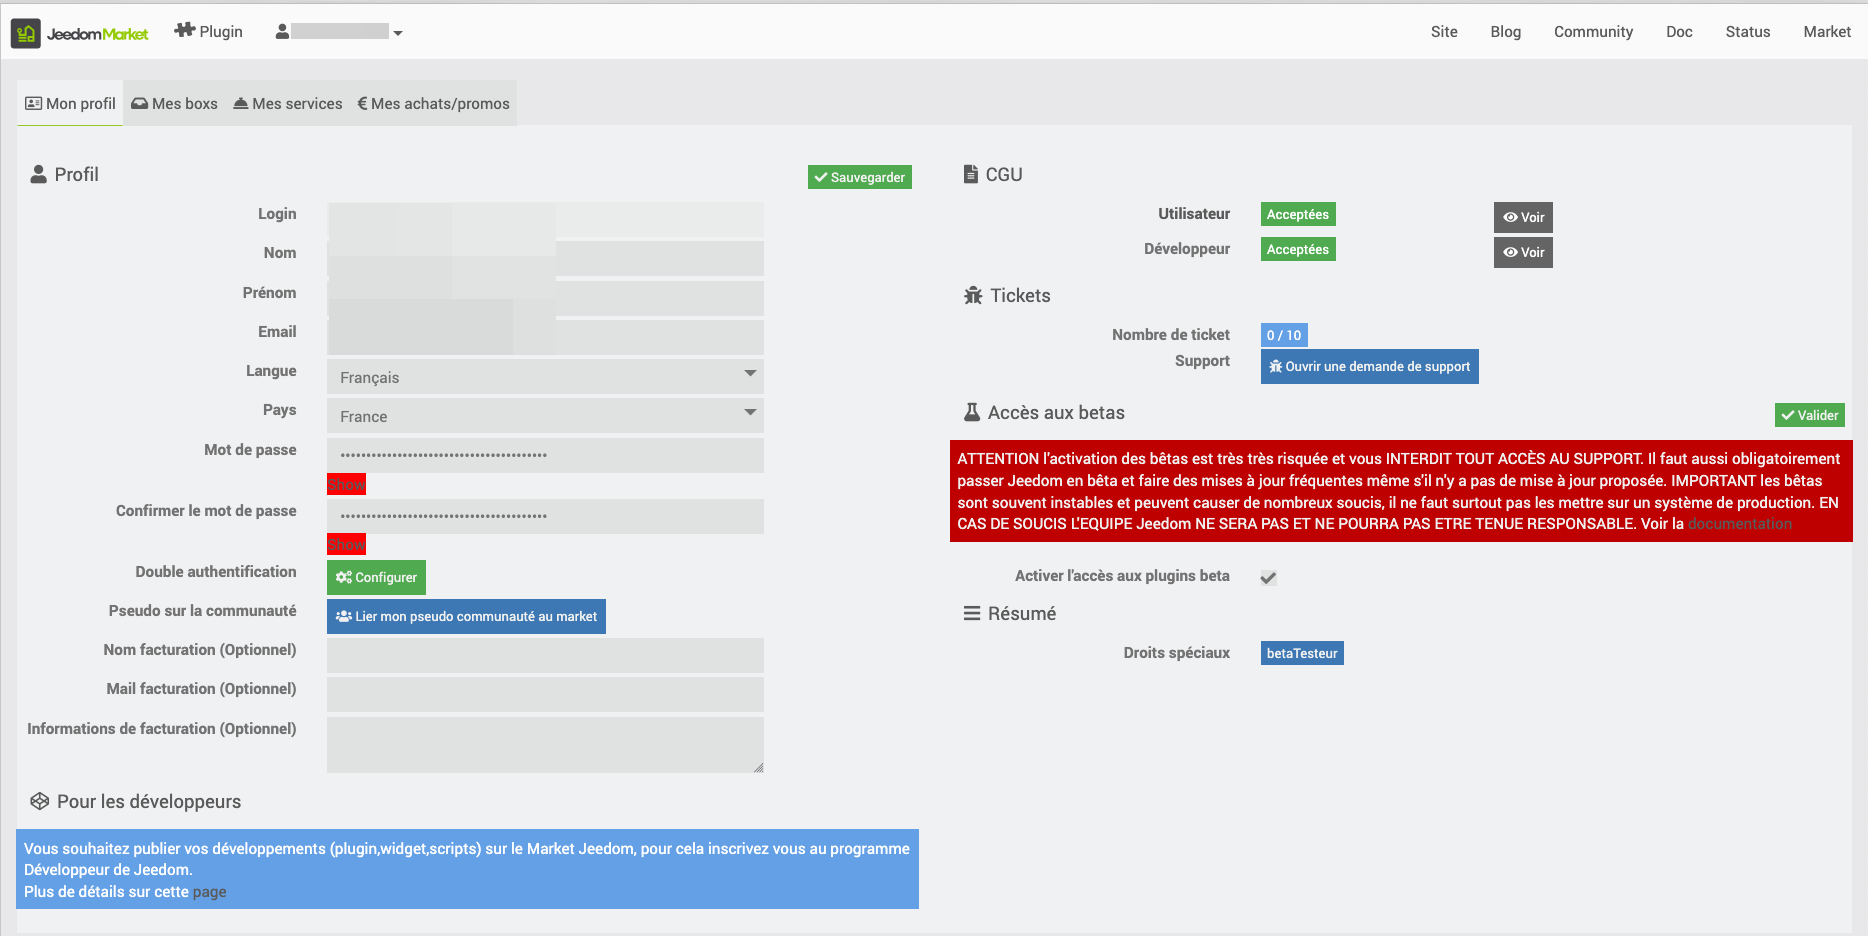Show the confirmation password value
The height and width of the screenshot is (936, 1868).
[x=346, y=544]
